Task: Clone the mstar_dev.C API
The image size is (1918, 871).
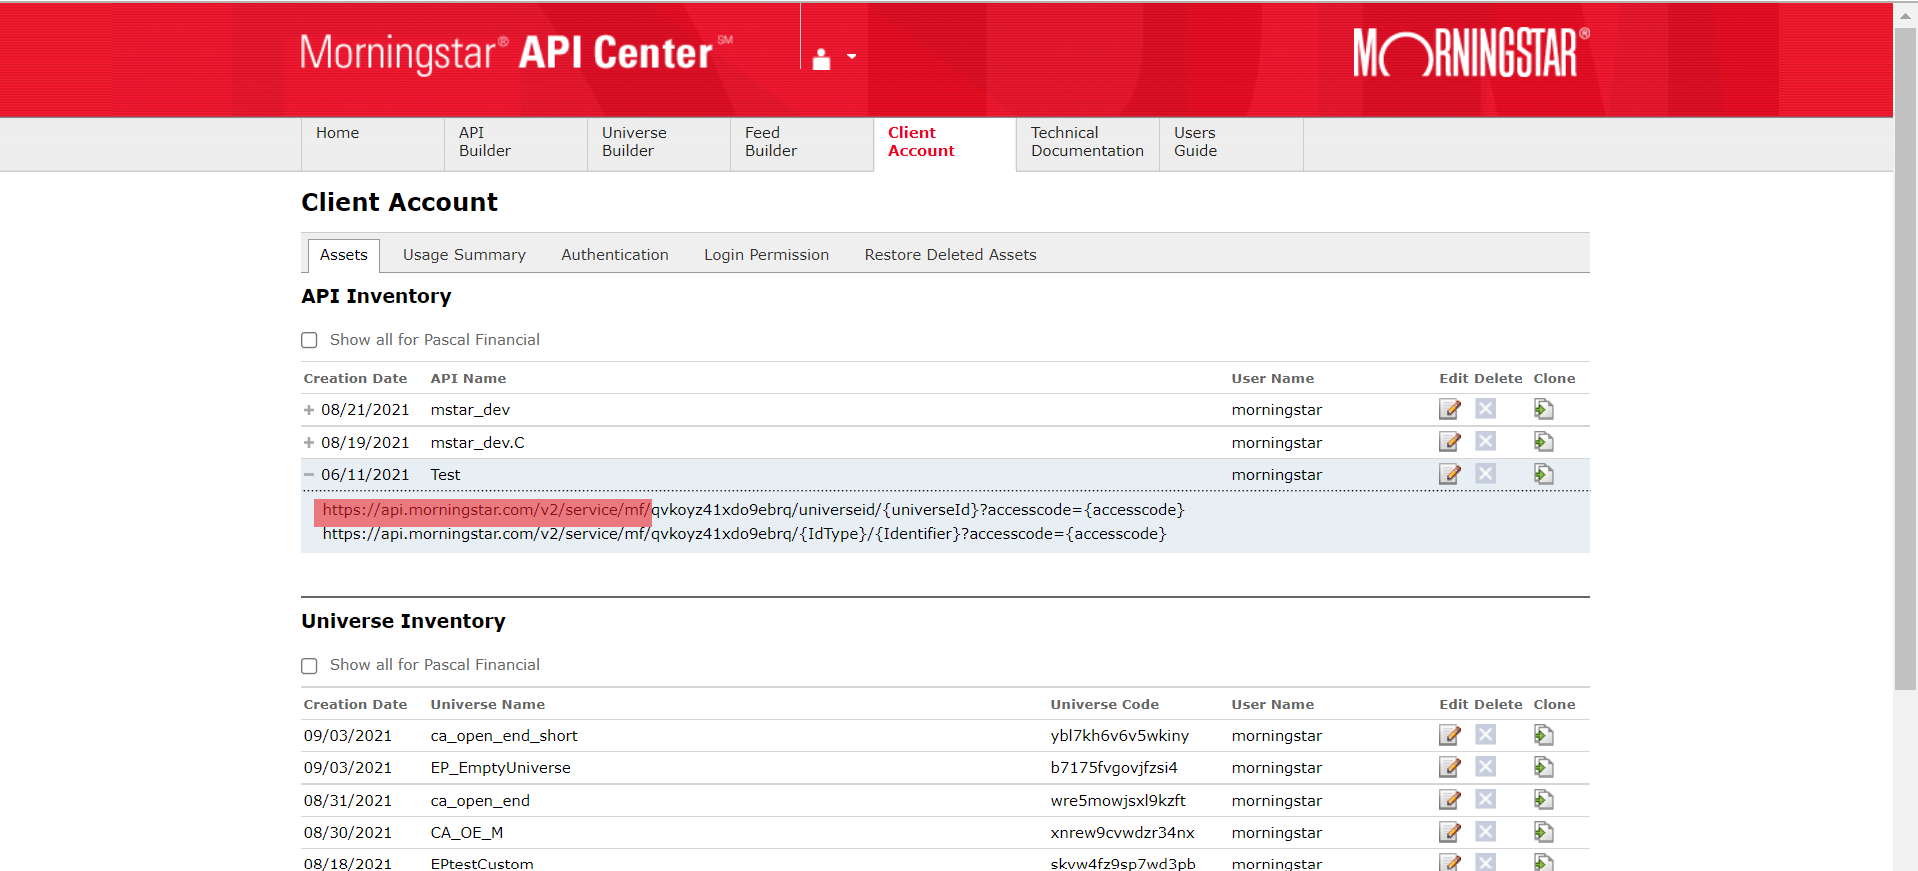Action: coord(1544,441)
